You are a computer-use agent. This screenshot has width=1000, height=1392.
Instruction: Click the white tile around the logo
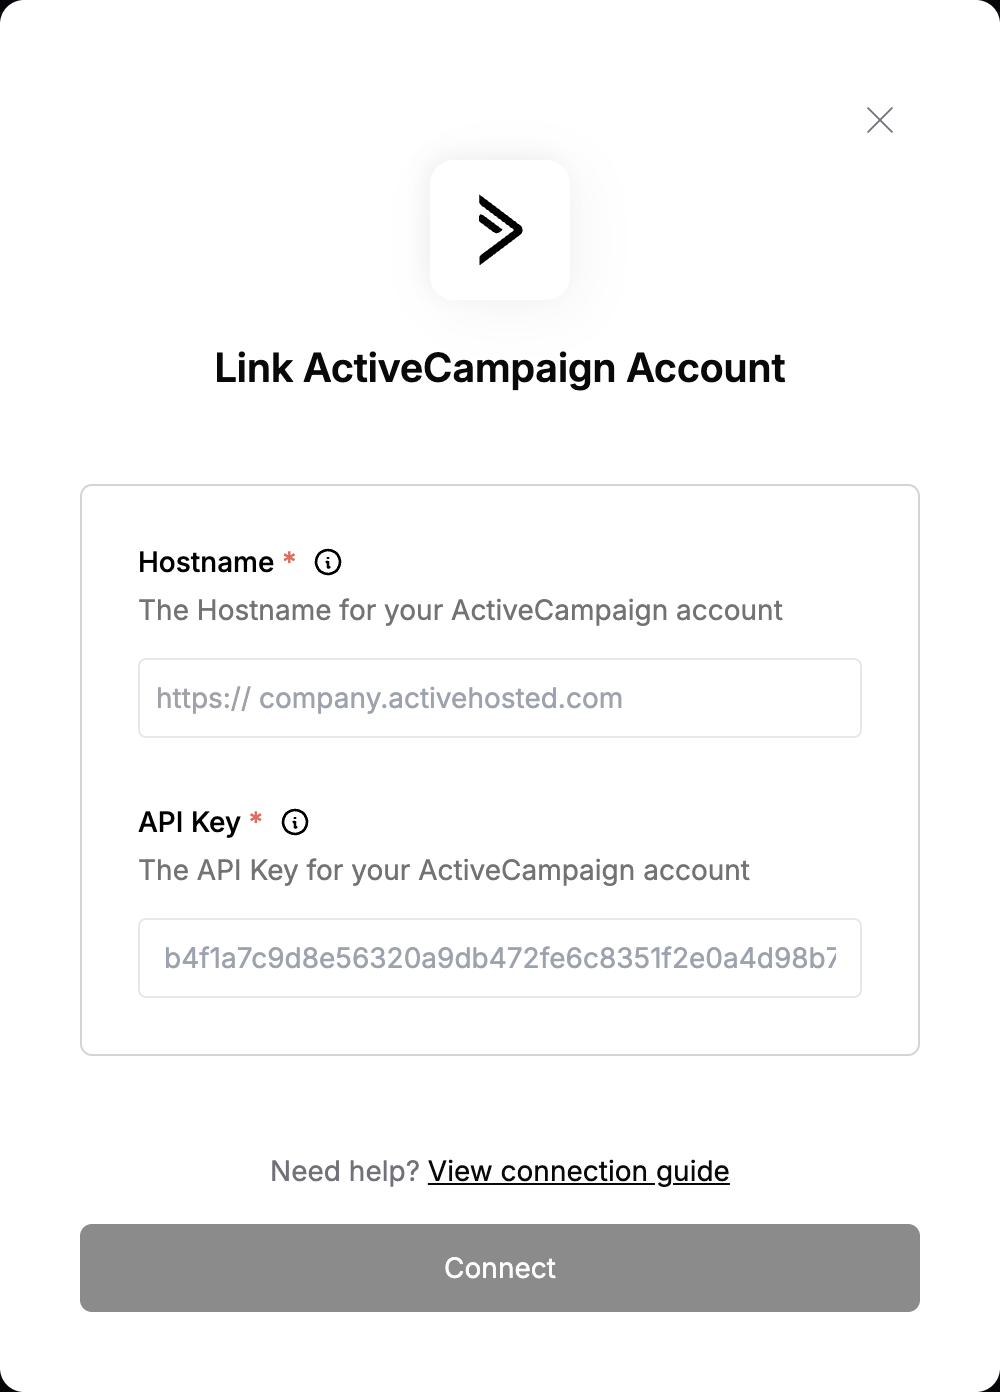pyautogui.click(x=500, y=230)
